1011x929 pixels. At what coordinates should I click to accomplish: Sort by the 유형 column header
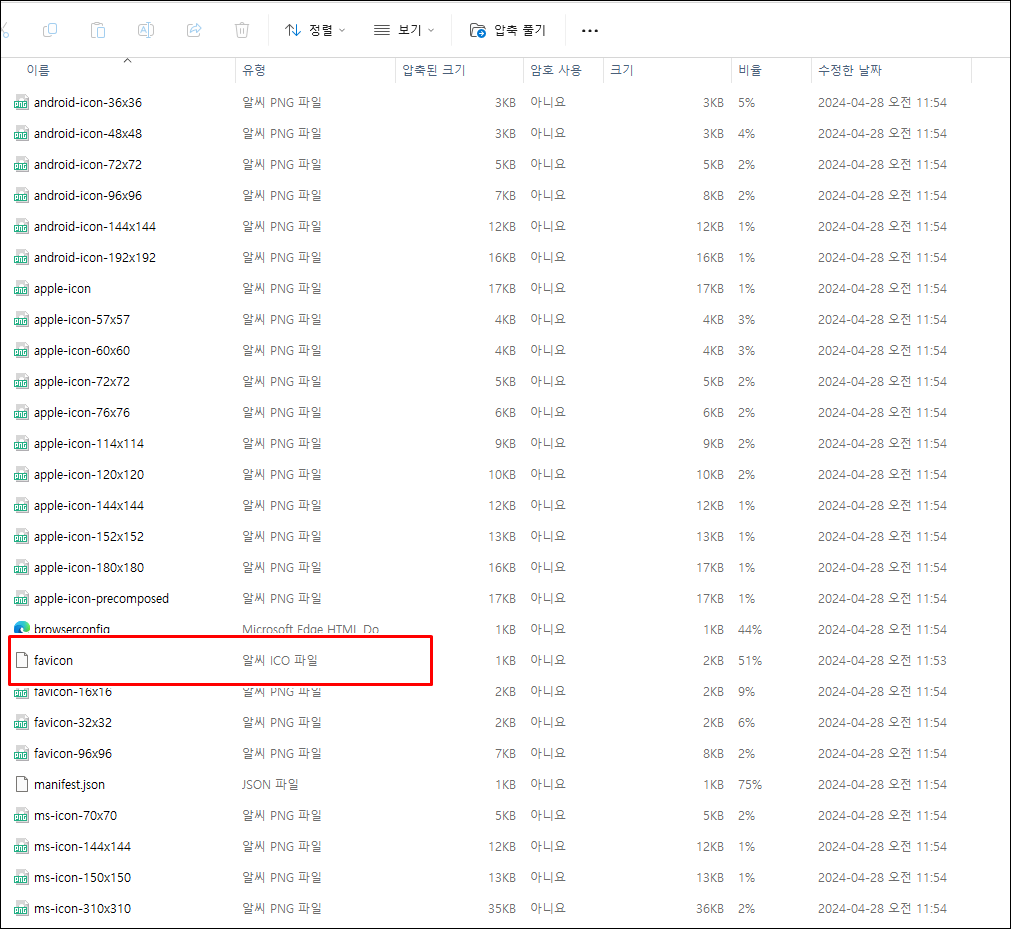tap(253, 70)
